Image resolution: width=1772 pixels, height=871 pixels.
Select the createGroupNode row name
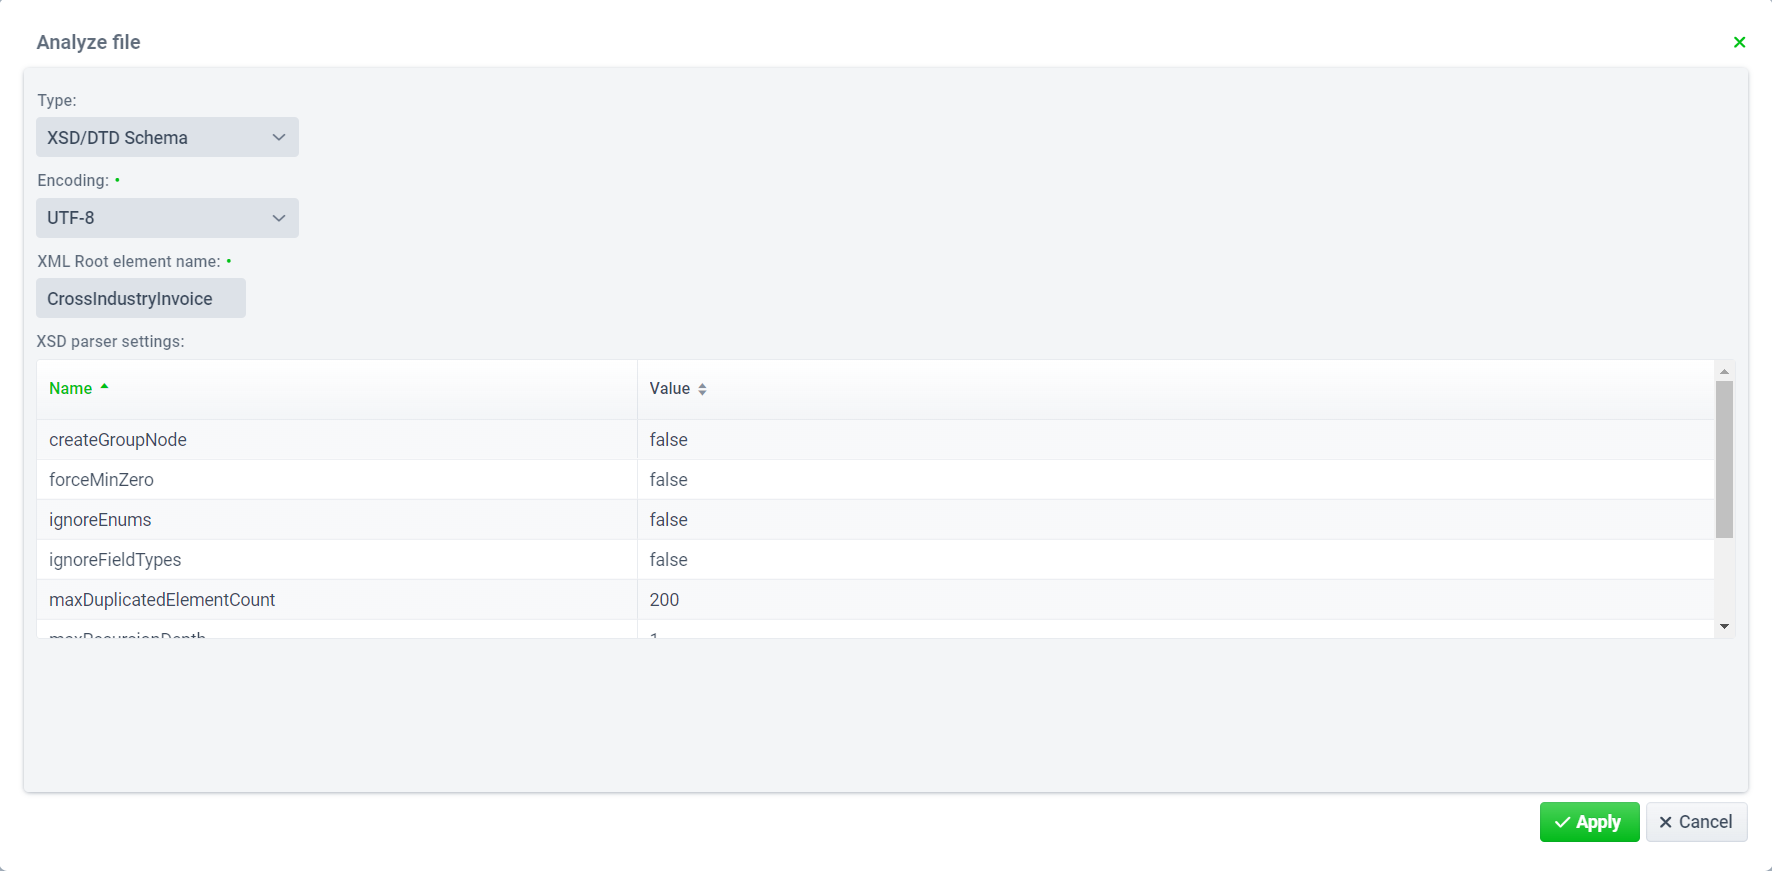(118, 440)
